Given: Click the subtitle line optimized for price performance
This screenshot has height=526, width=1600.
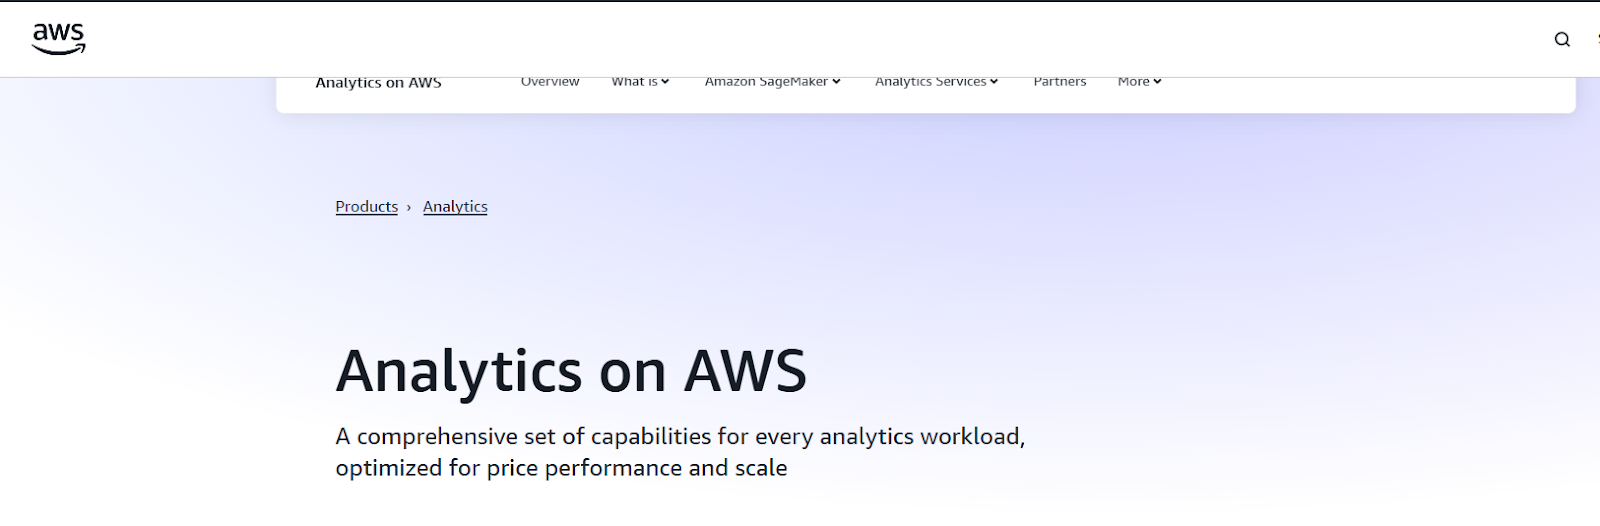Looking at the screenshot, I should (561, 468).
